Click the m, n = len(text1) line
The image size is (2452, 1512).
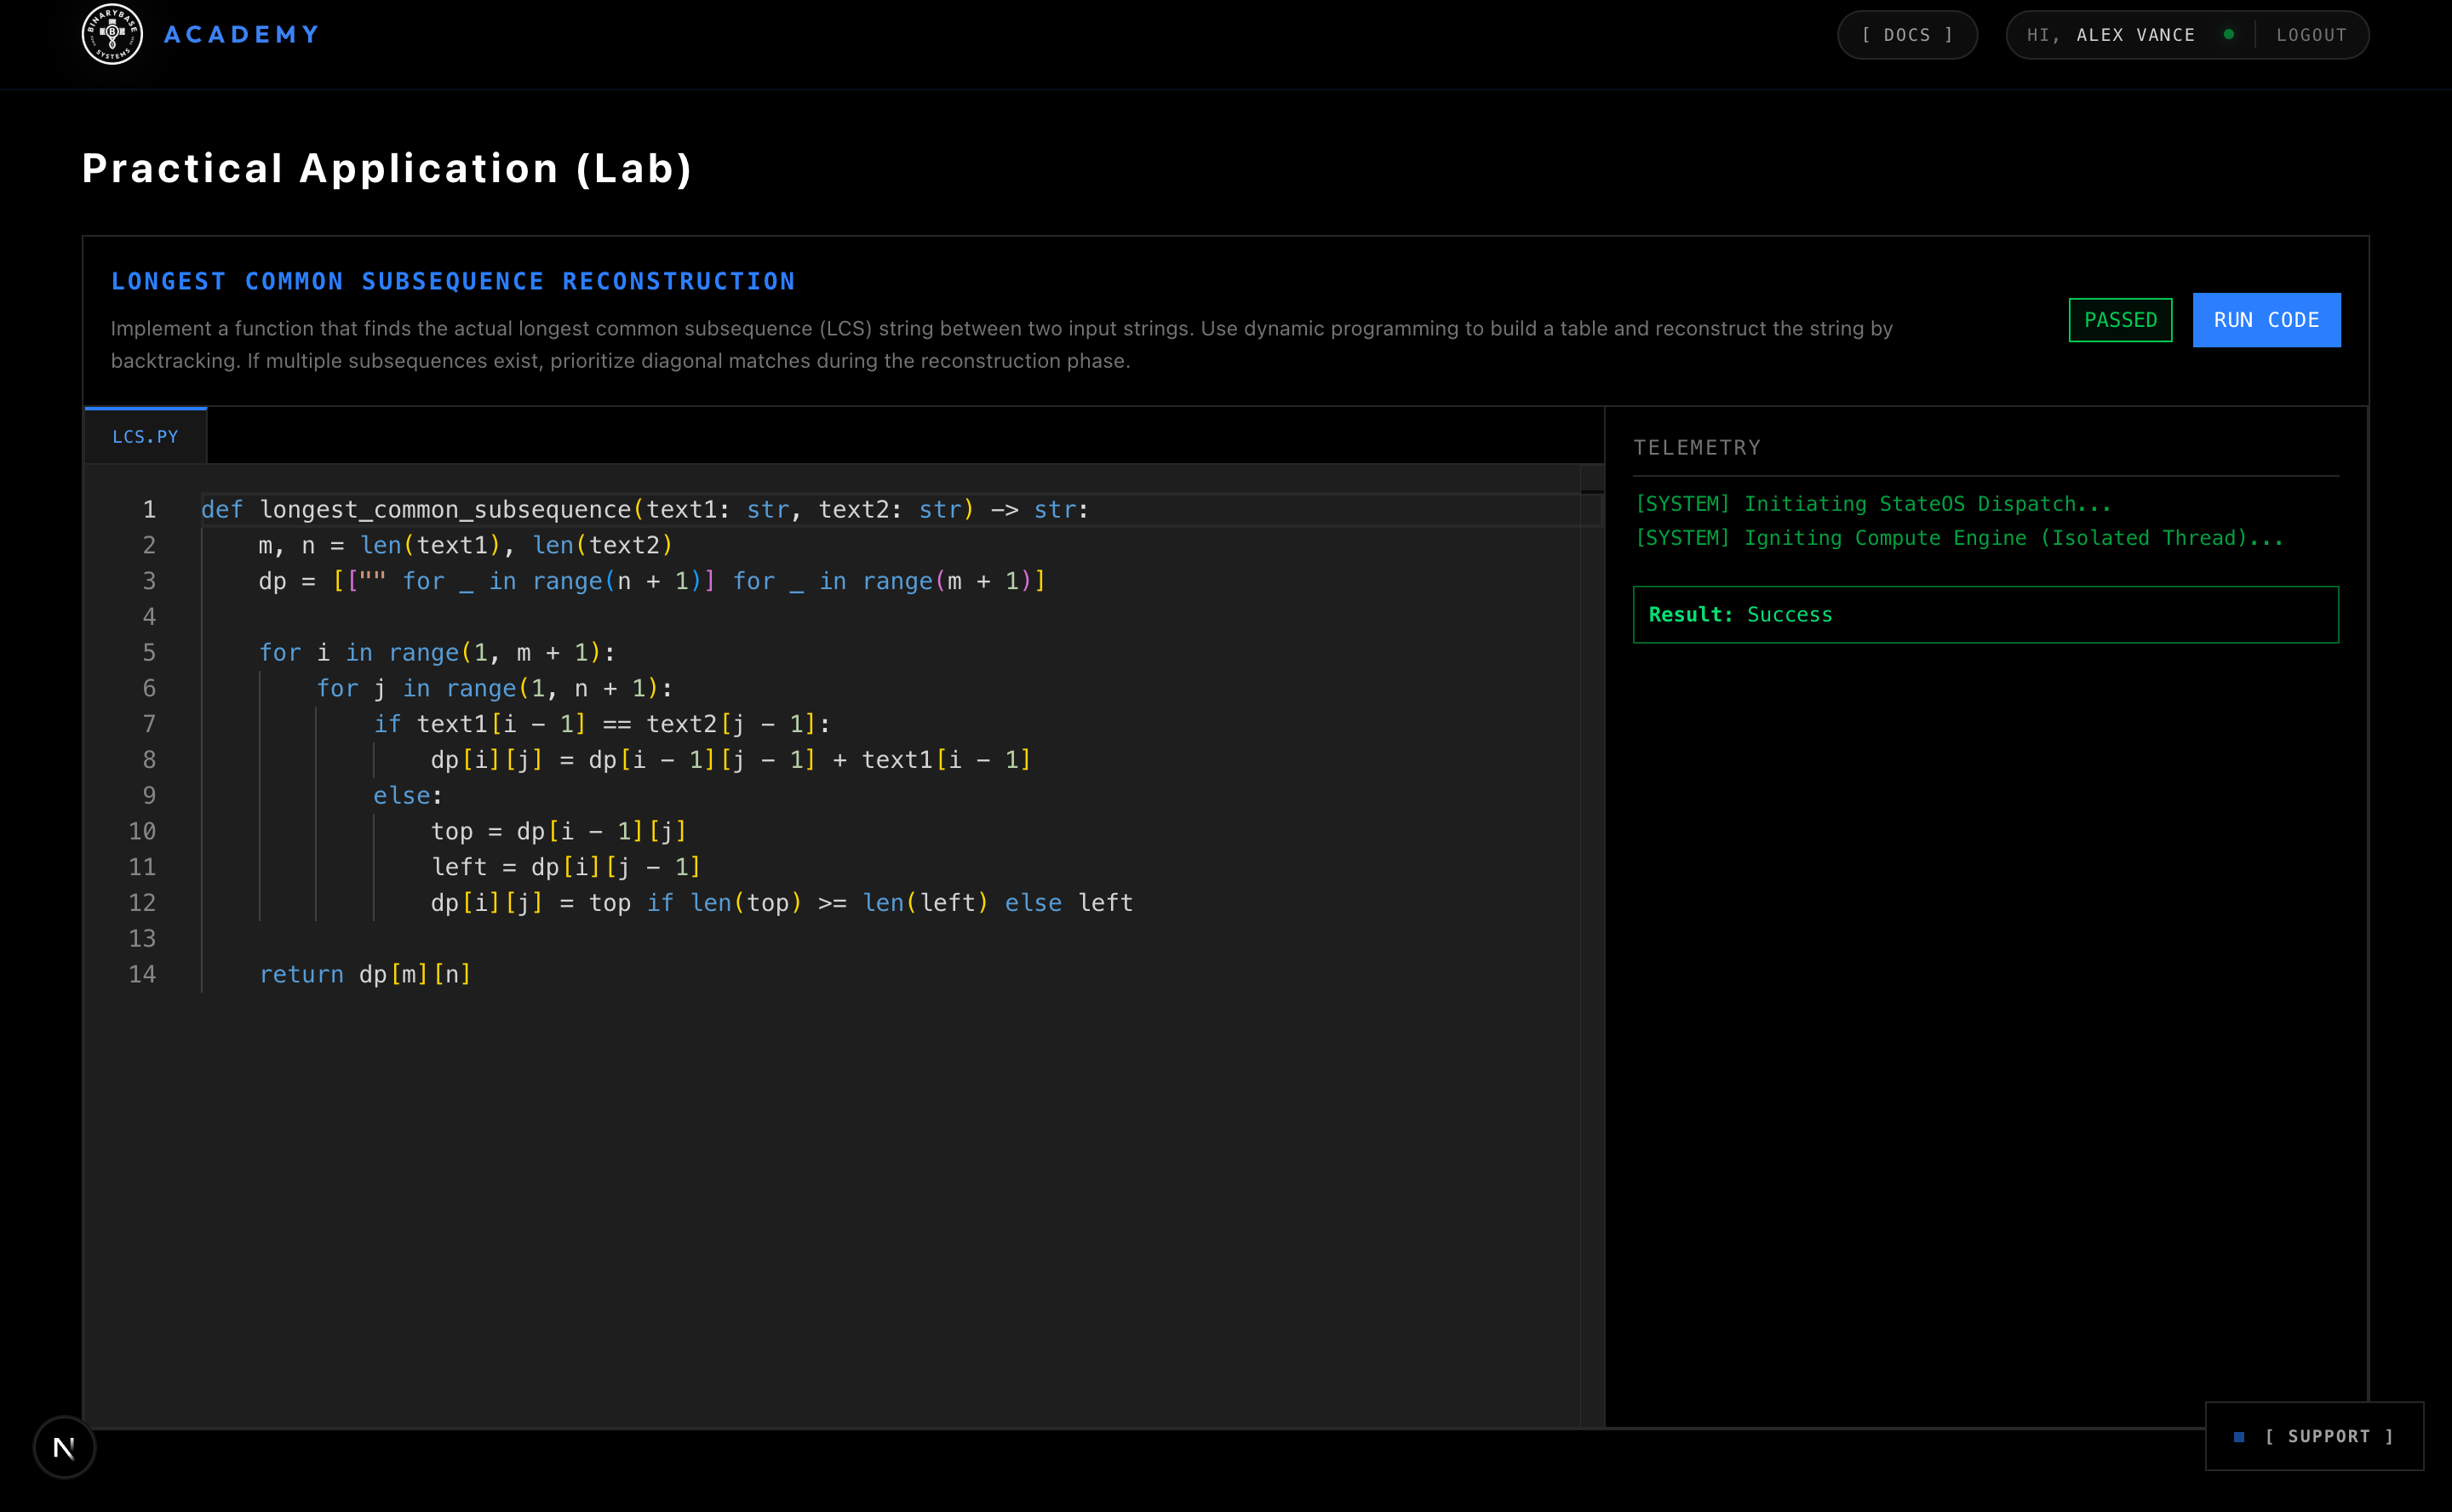coord(465,546)
